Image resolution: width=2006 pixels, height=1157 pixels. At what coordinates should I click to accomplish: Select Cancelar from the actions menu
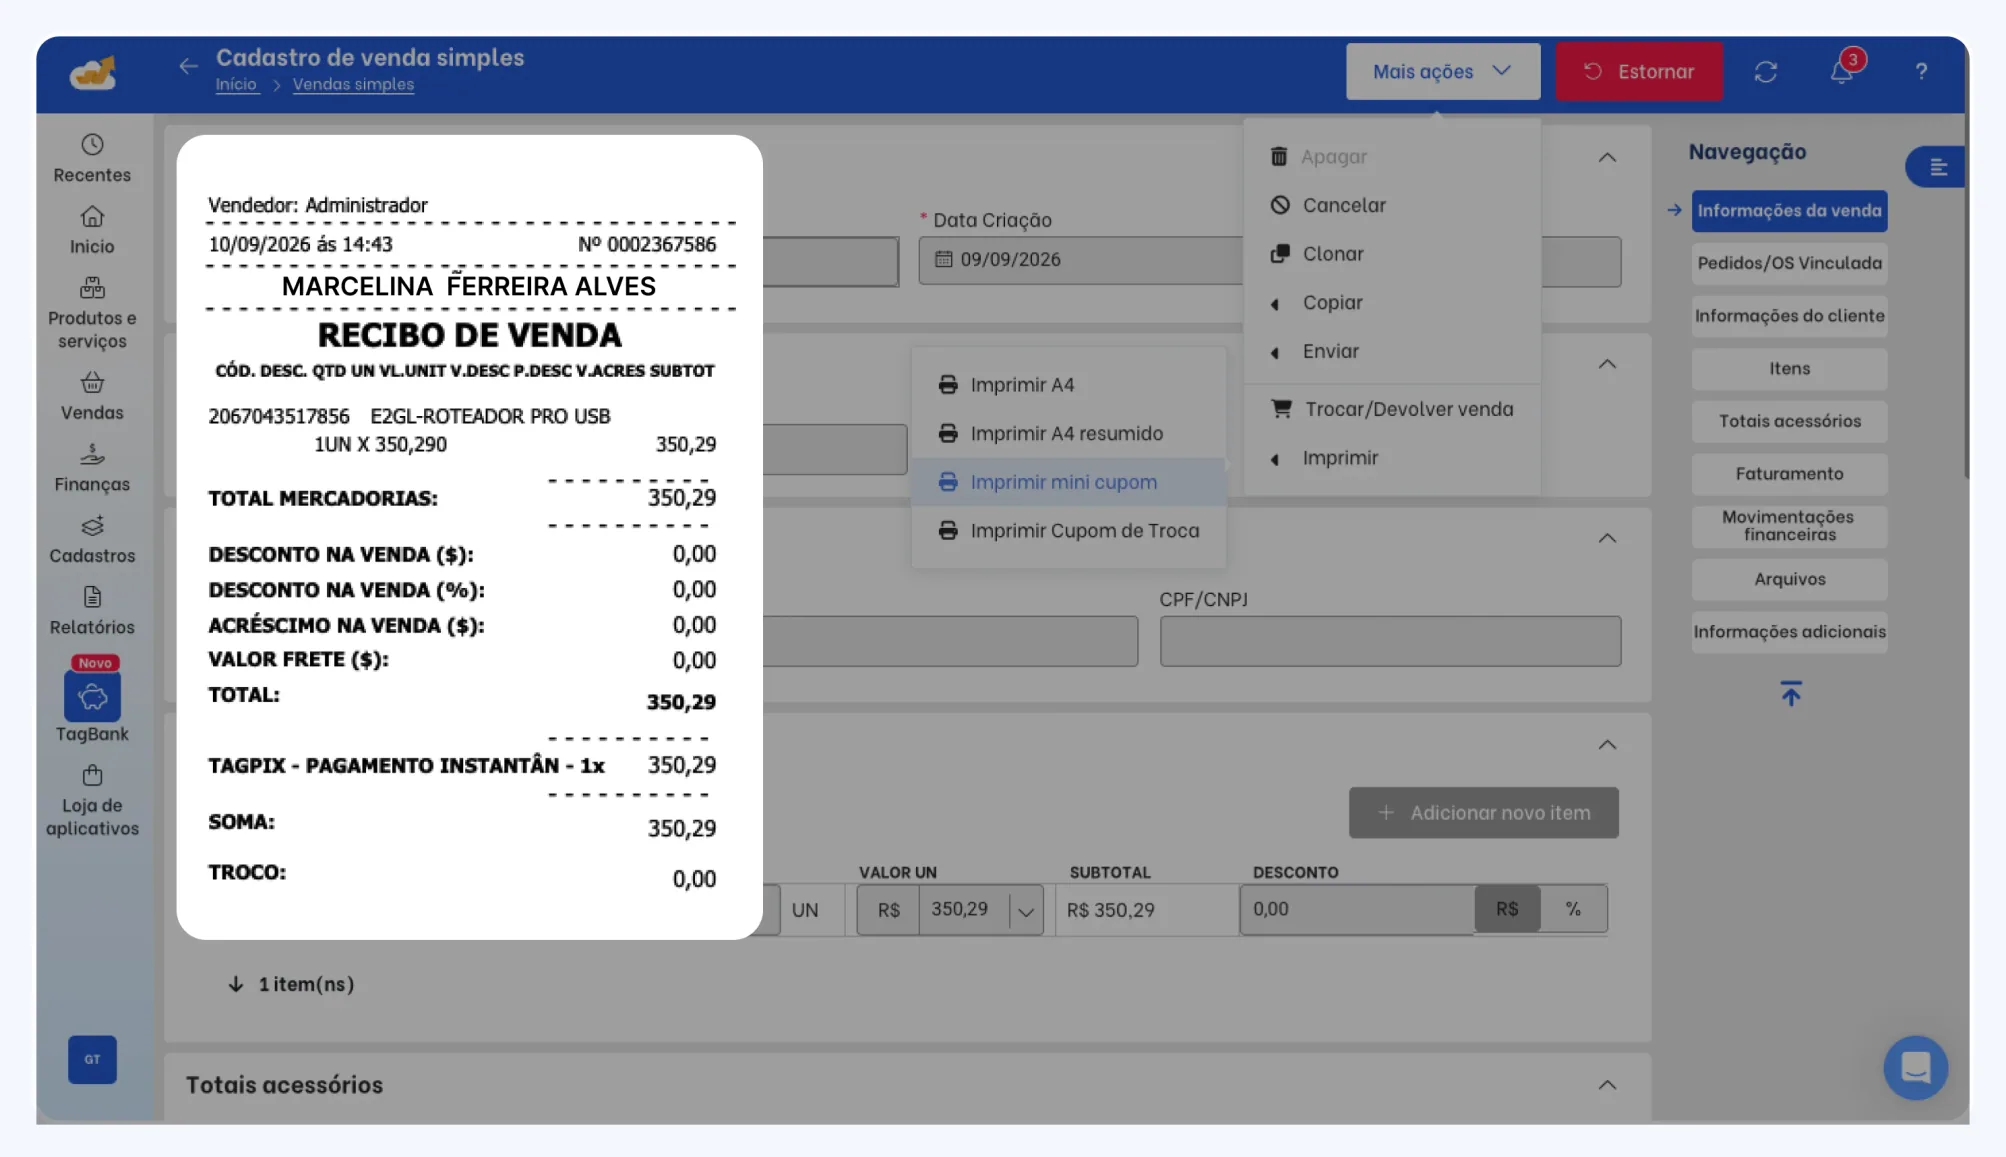[x=1391, y=205]
